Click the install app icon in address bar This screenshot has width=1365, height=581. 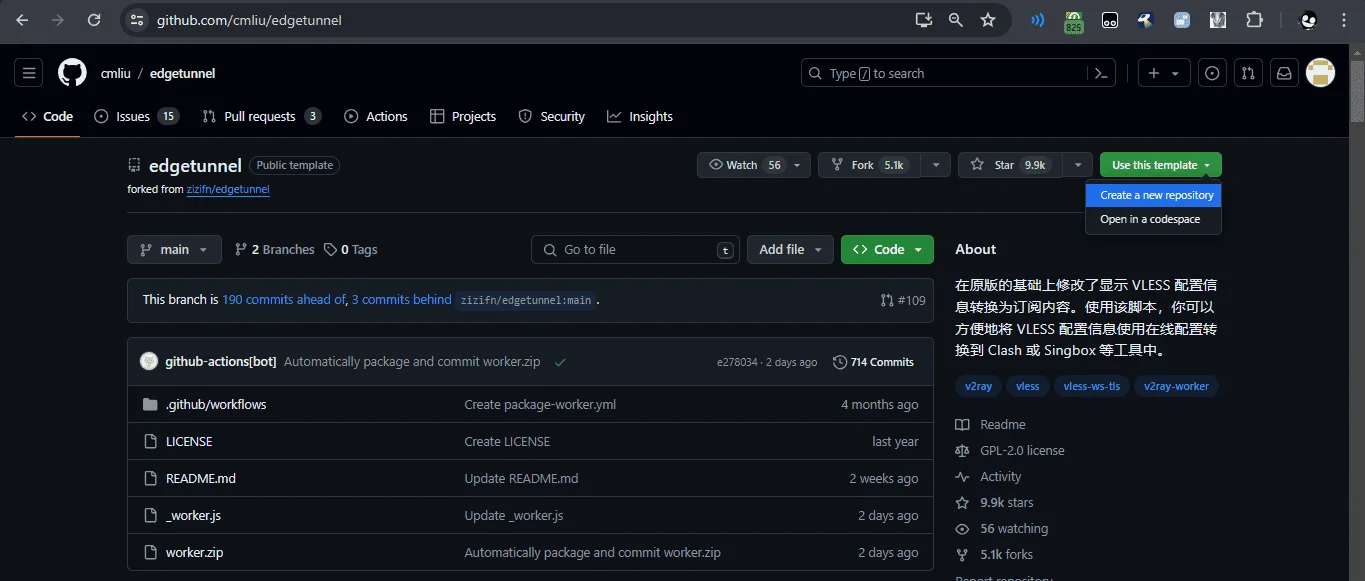(923, 20)
